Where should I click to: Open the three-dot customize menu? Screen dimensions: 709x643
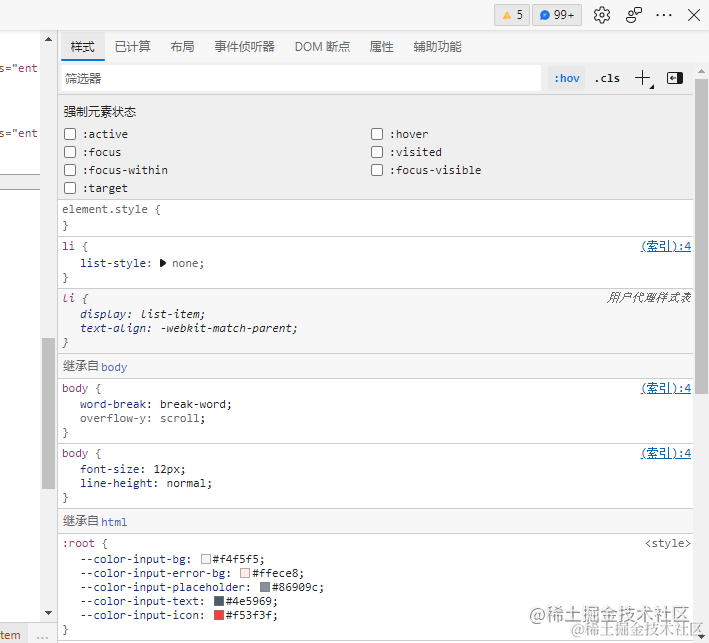663,15
